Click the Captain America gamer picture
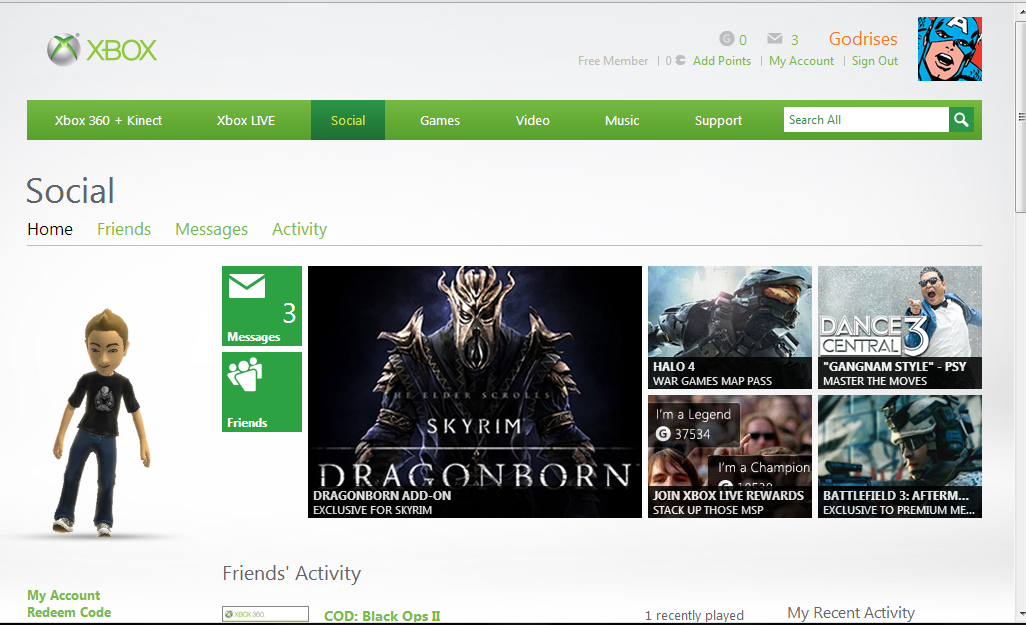Screen dimensions: 1026x625 [x=949, y=49]
